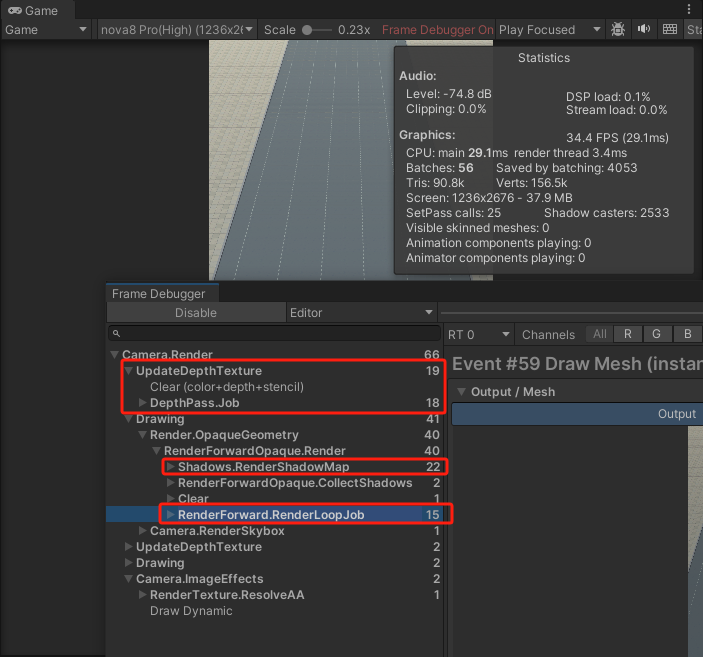Click the Channels label
The image size is (703, 657).
coord(548,335)
